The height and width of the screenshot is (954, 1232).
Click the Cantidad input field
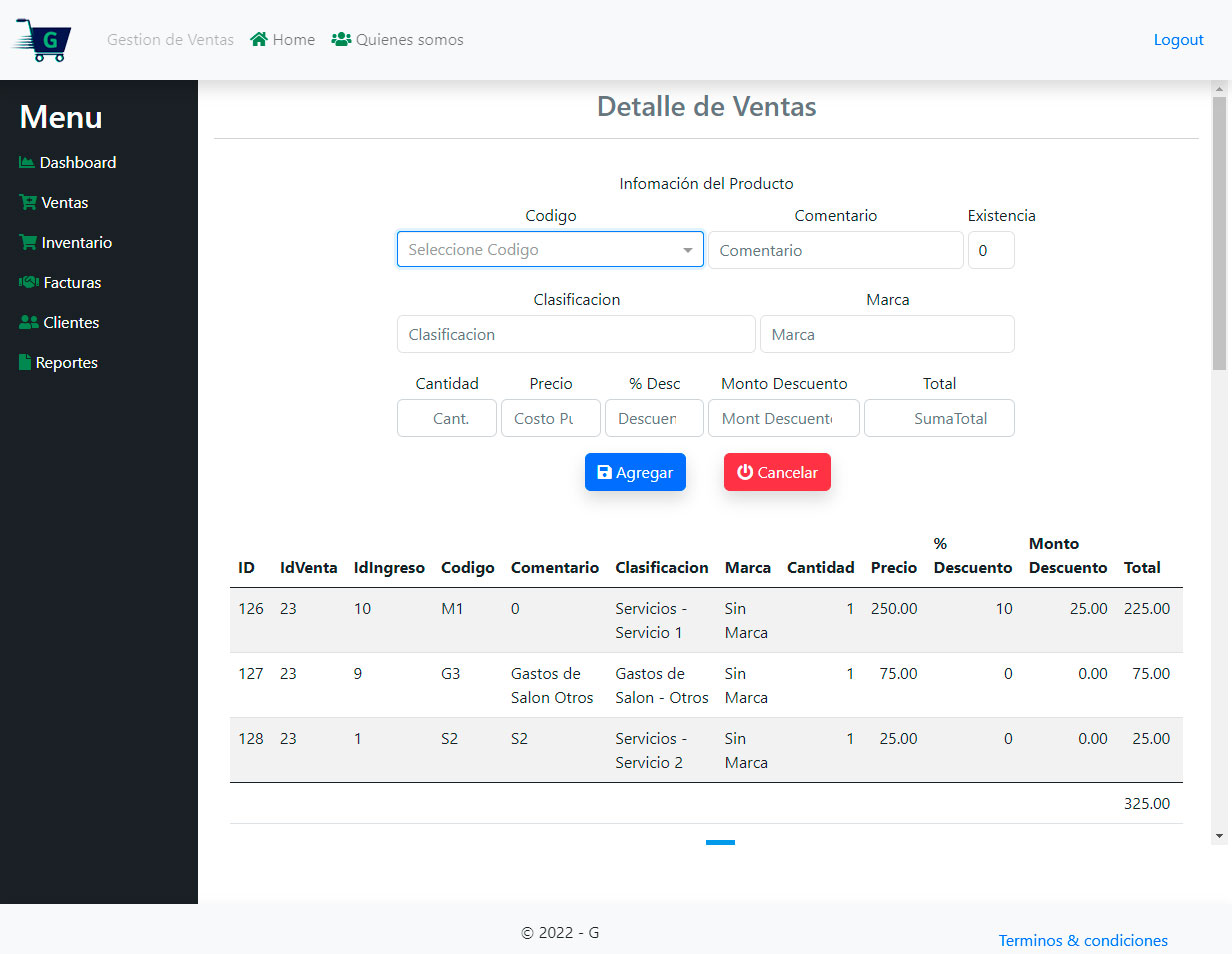[447, 418]
